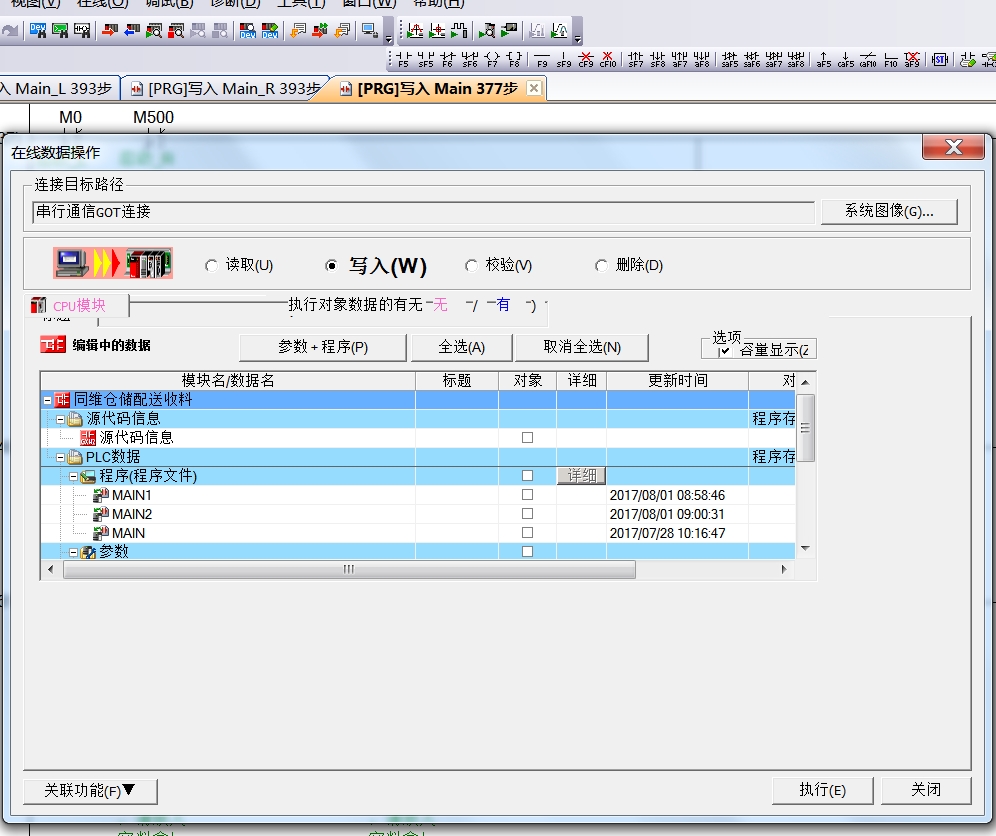This screenshot has width=996, height=836.
Task: Open the 关联功能(F) dropdown button
Action: pyautogui.click(x=90, y=790)
